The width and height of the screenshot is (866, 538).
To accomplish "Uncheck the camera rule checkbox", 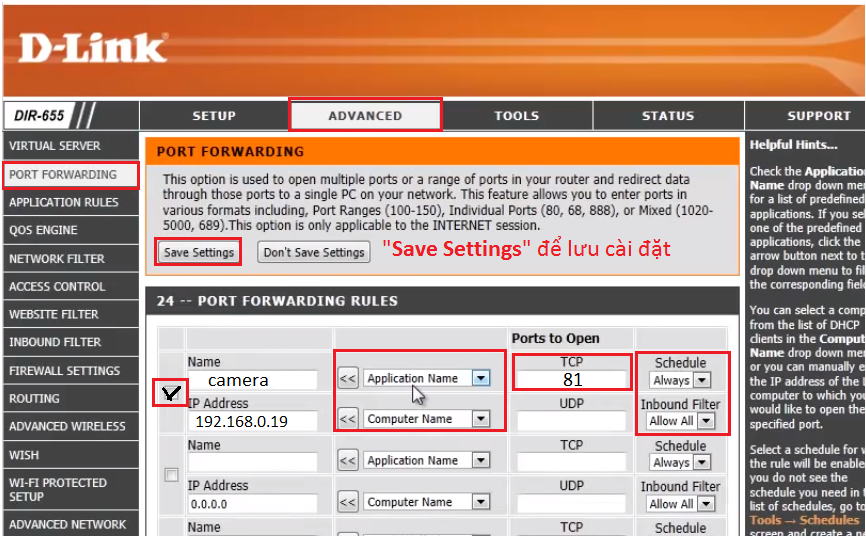I will (171, 393).
